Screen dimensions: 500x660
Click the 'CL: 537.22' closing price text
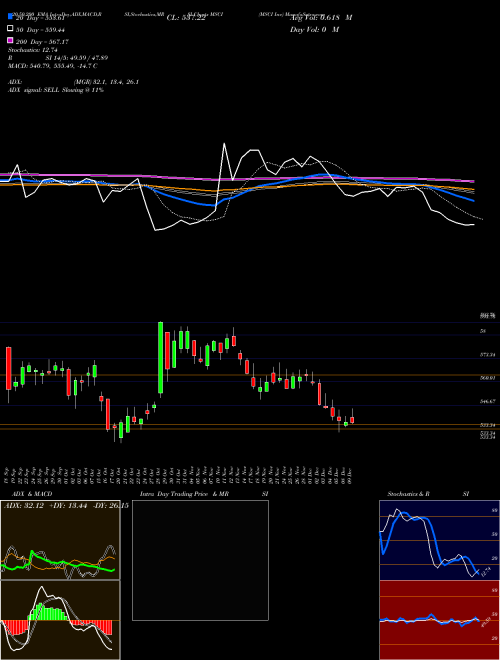pos(186,18)
